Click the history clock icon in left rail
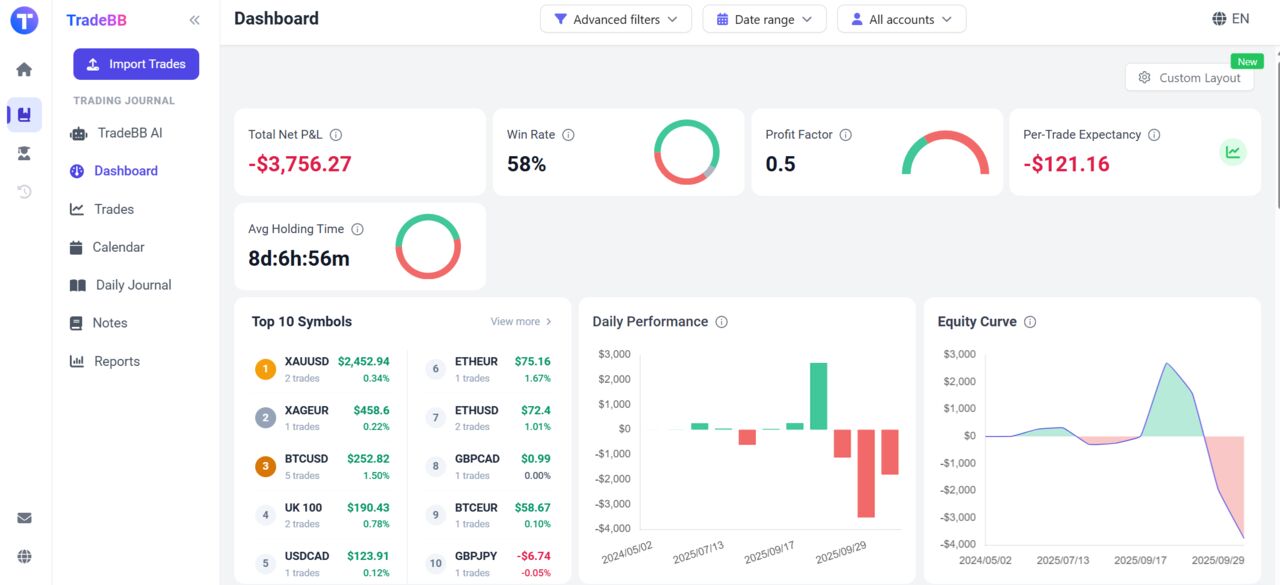1280x585 pixels. pos(24,192)
